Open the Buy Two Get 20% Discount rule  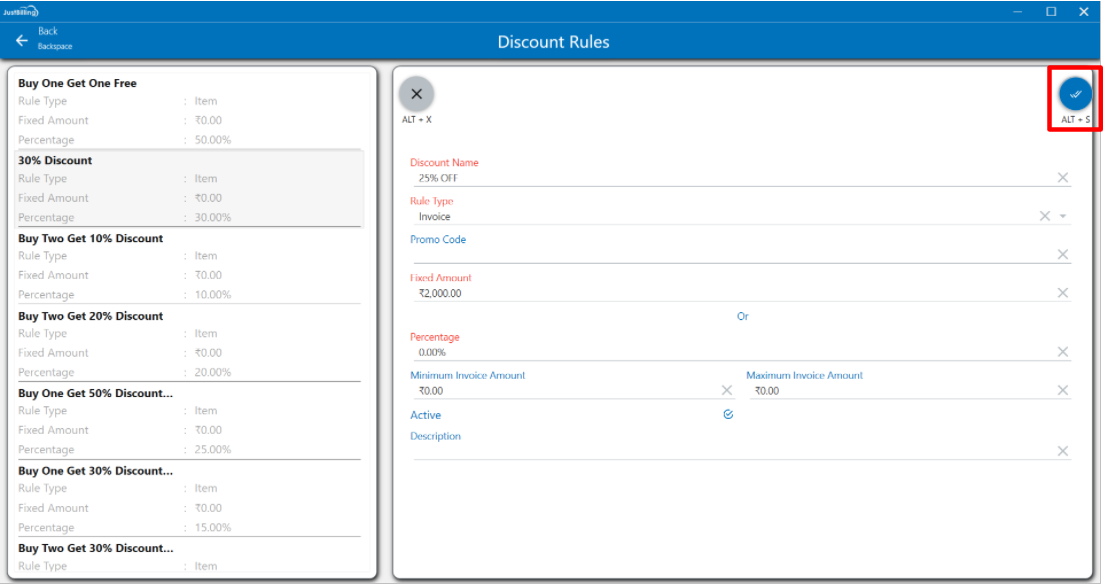[x=90, y=316]
